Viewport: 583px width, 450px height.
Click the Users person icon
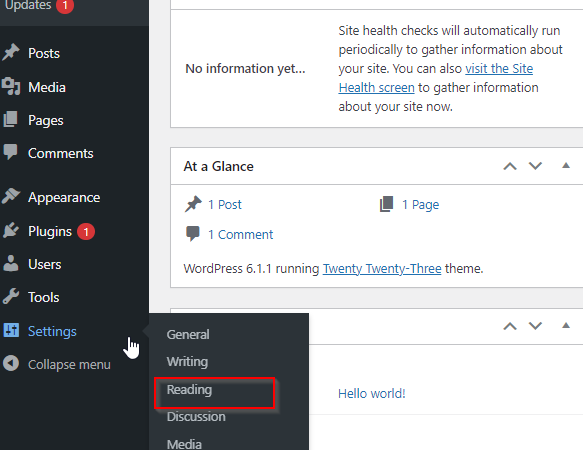tap(11, 263)
